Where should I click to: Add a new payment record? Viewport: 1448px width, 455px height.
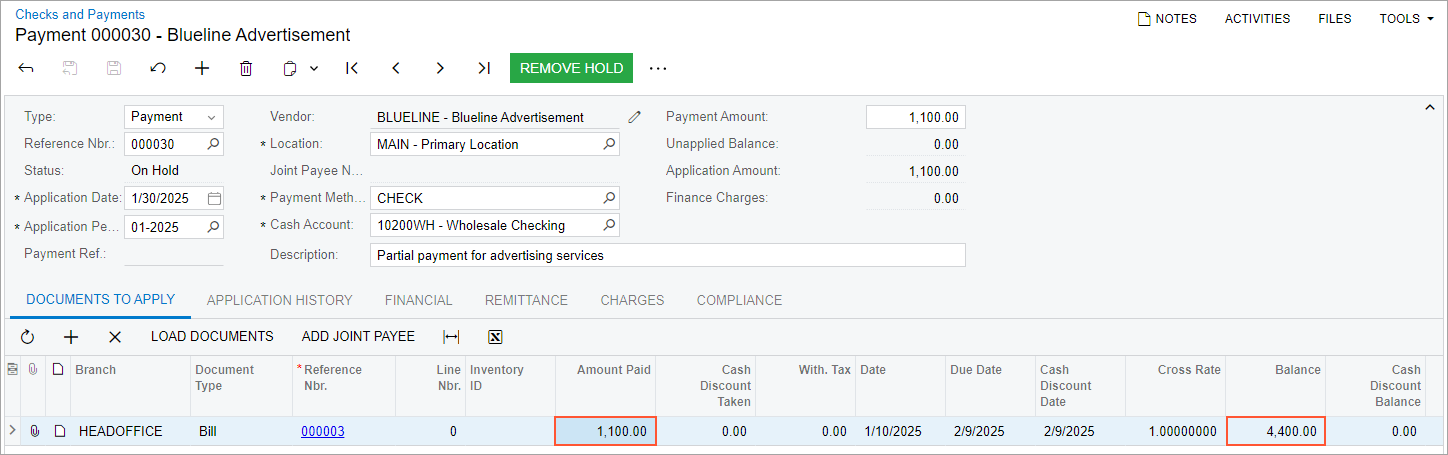[202, 68]
